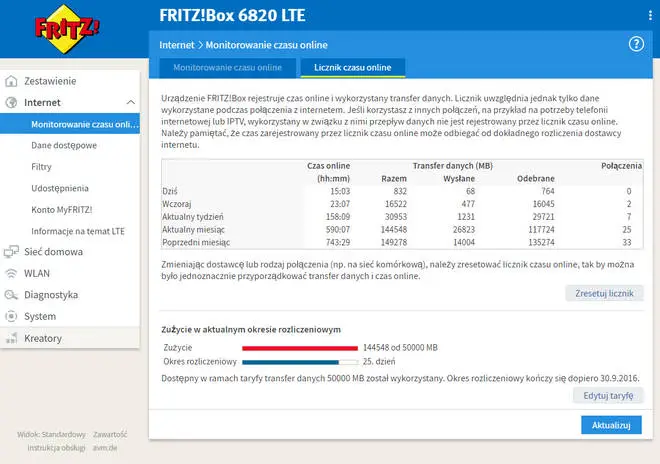Click the Edytuj taryfę button
Image resolution: width=660 pixels, height=464 pixels.
click(608, 396)
